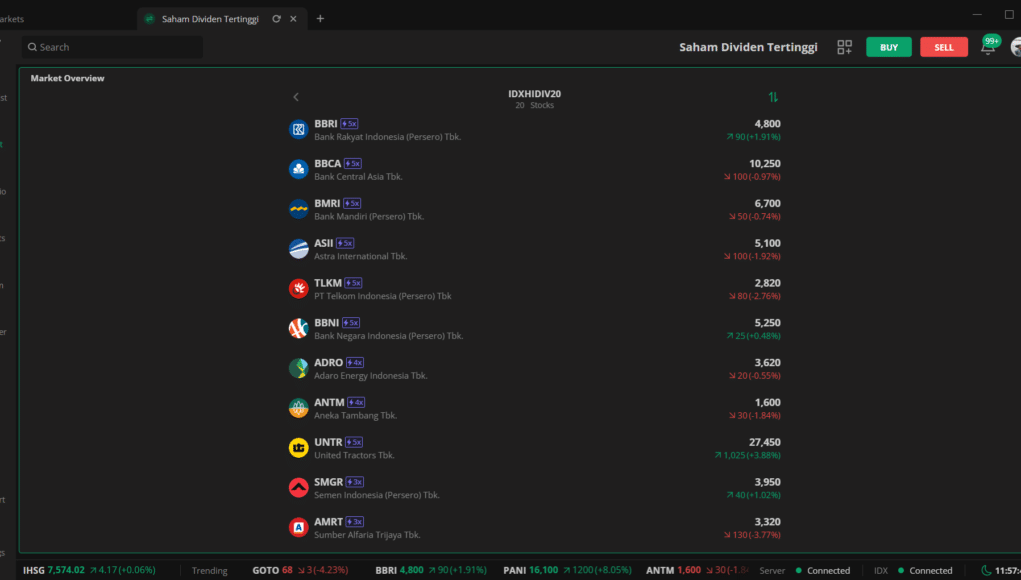Click the 5x boost badge beside BBCA

(x=350, y=163)
